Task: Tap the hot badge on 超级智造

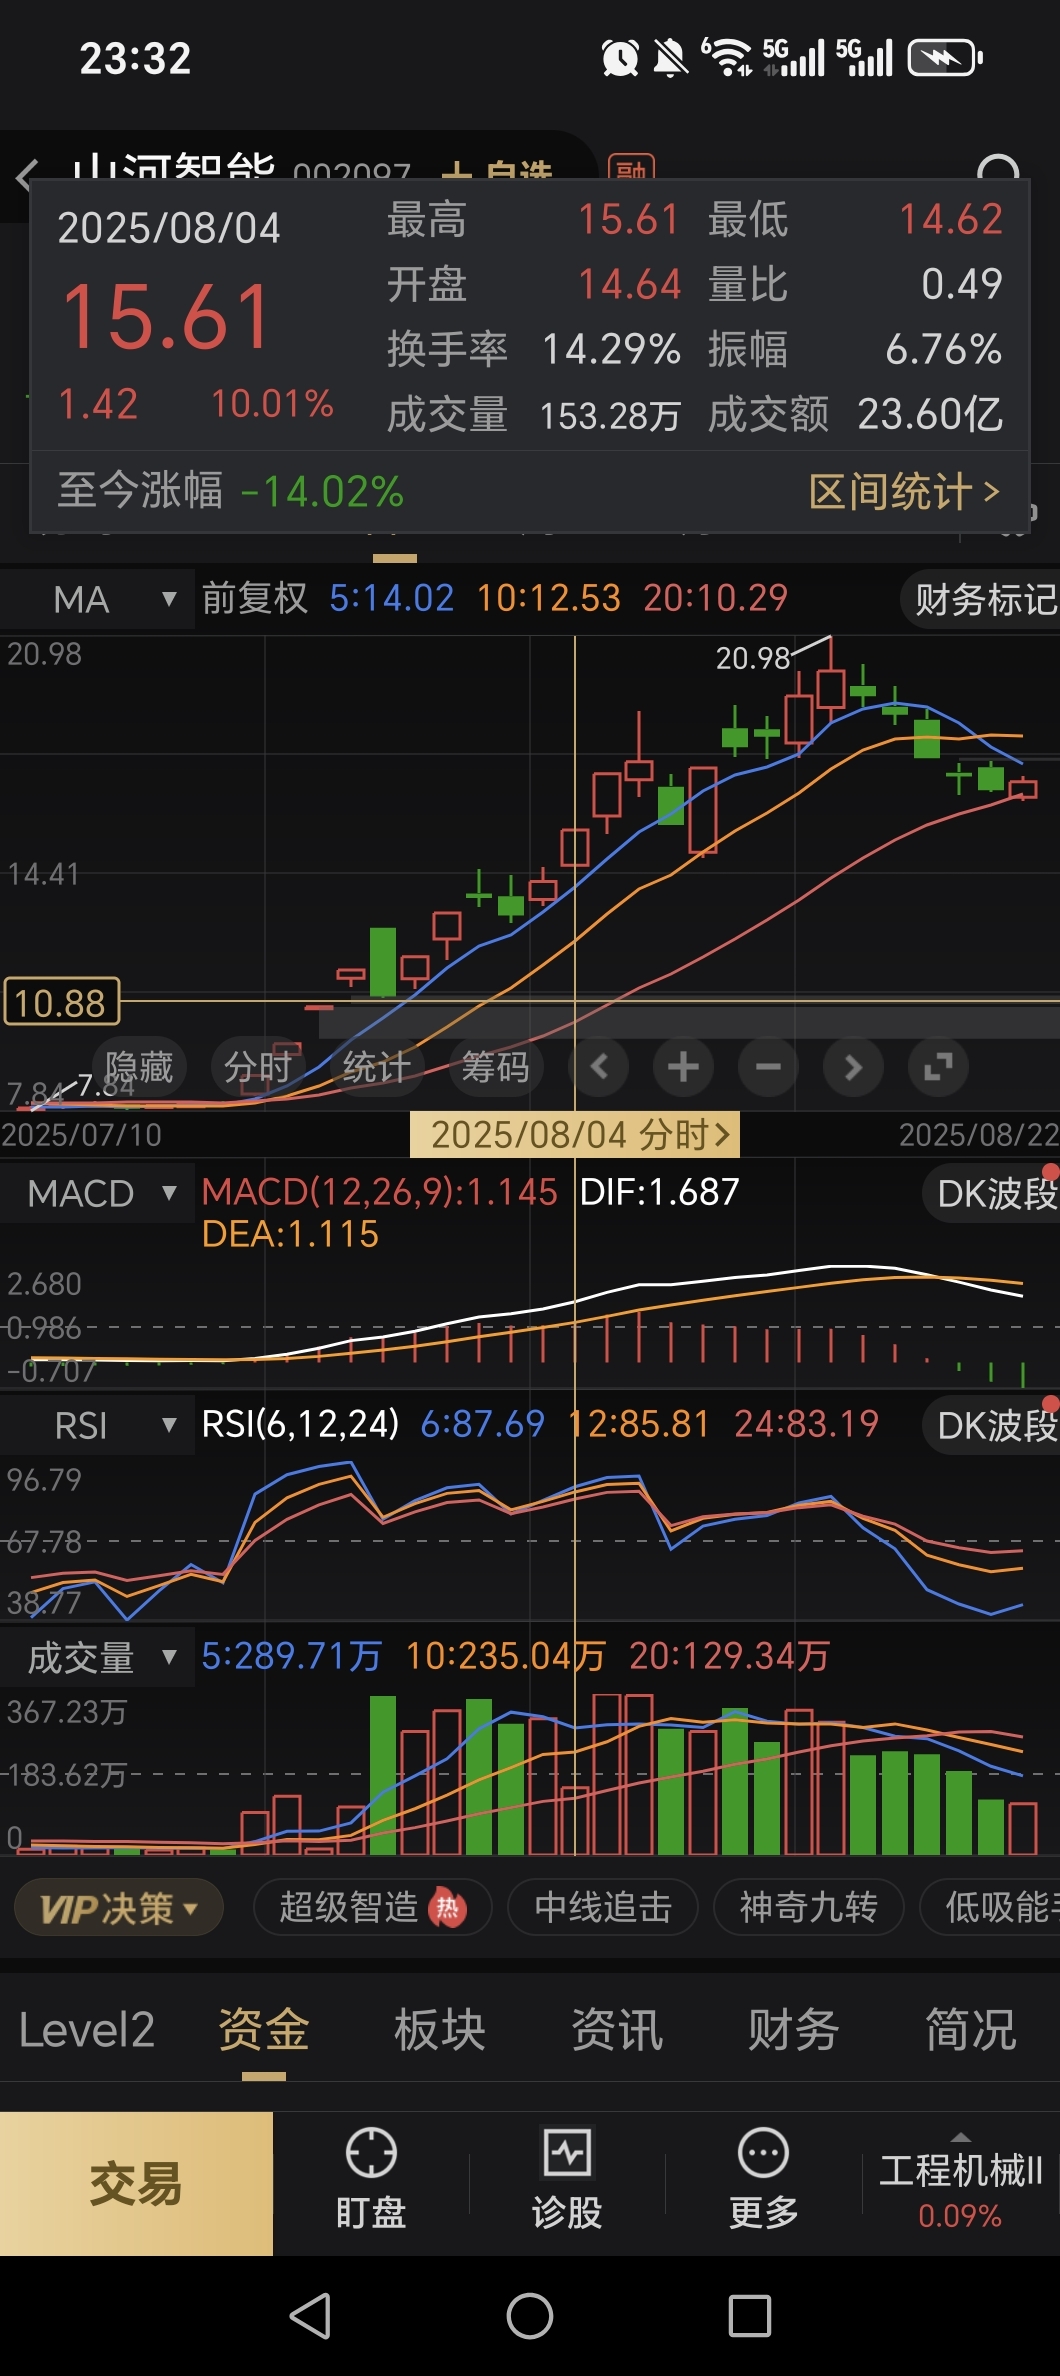Action: coord(447,1908)
